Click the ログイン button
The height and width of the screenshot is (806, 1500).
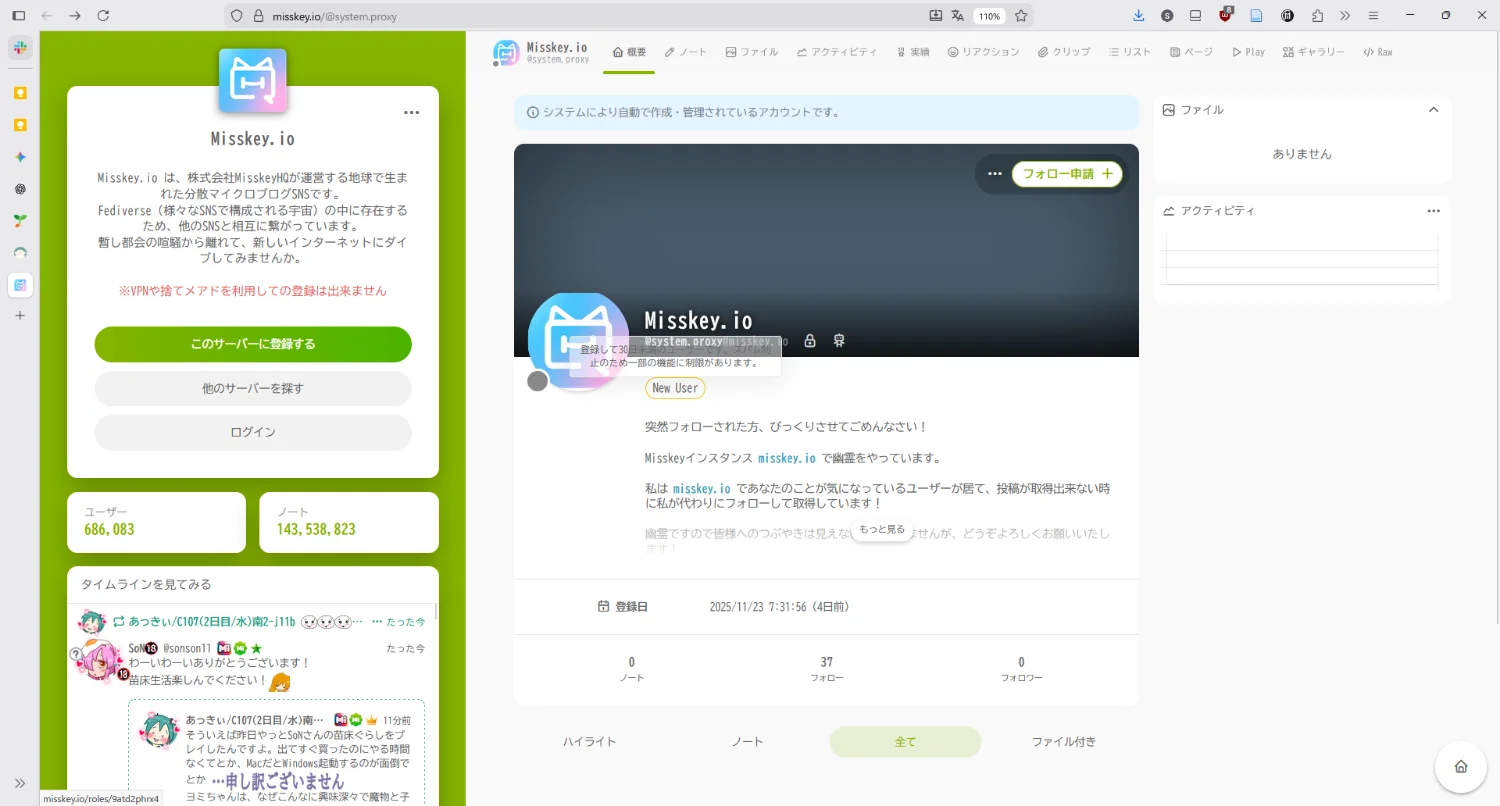253,433
